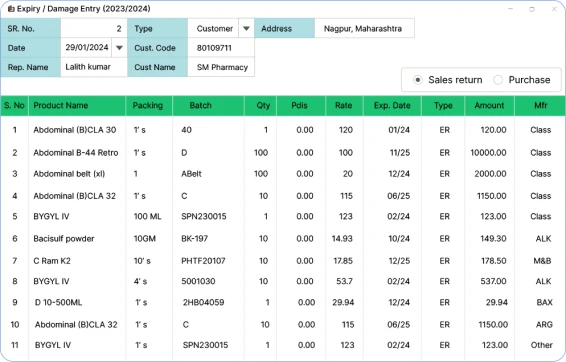Click amount cell 178.50

(493, 261)
